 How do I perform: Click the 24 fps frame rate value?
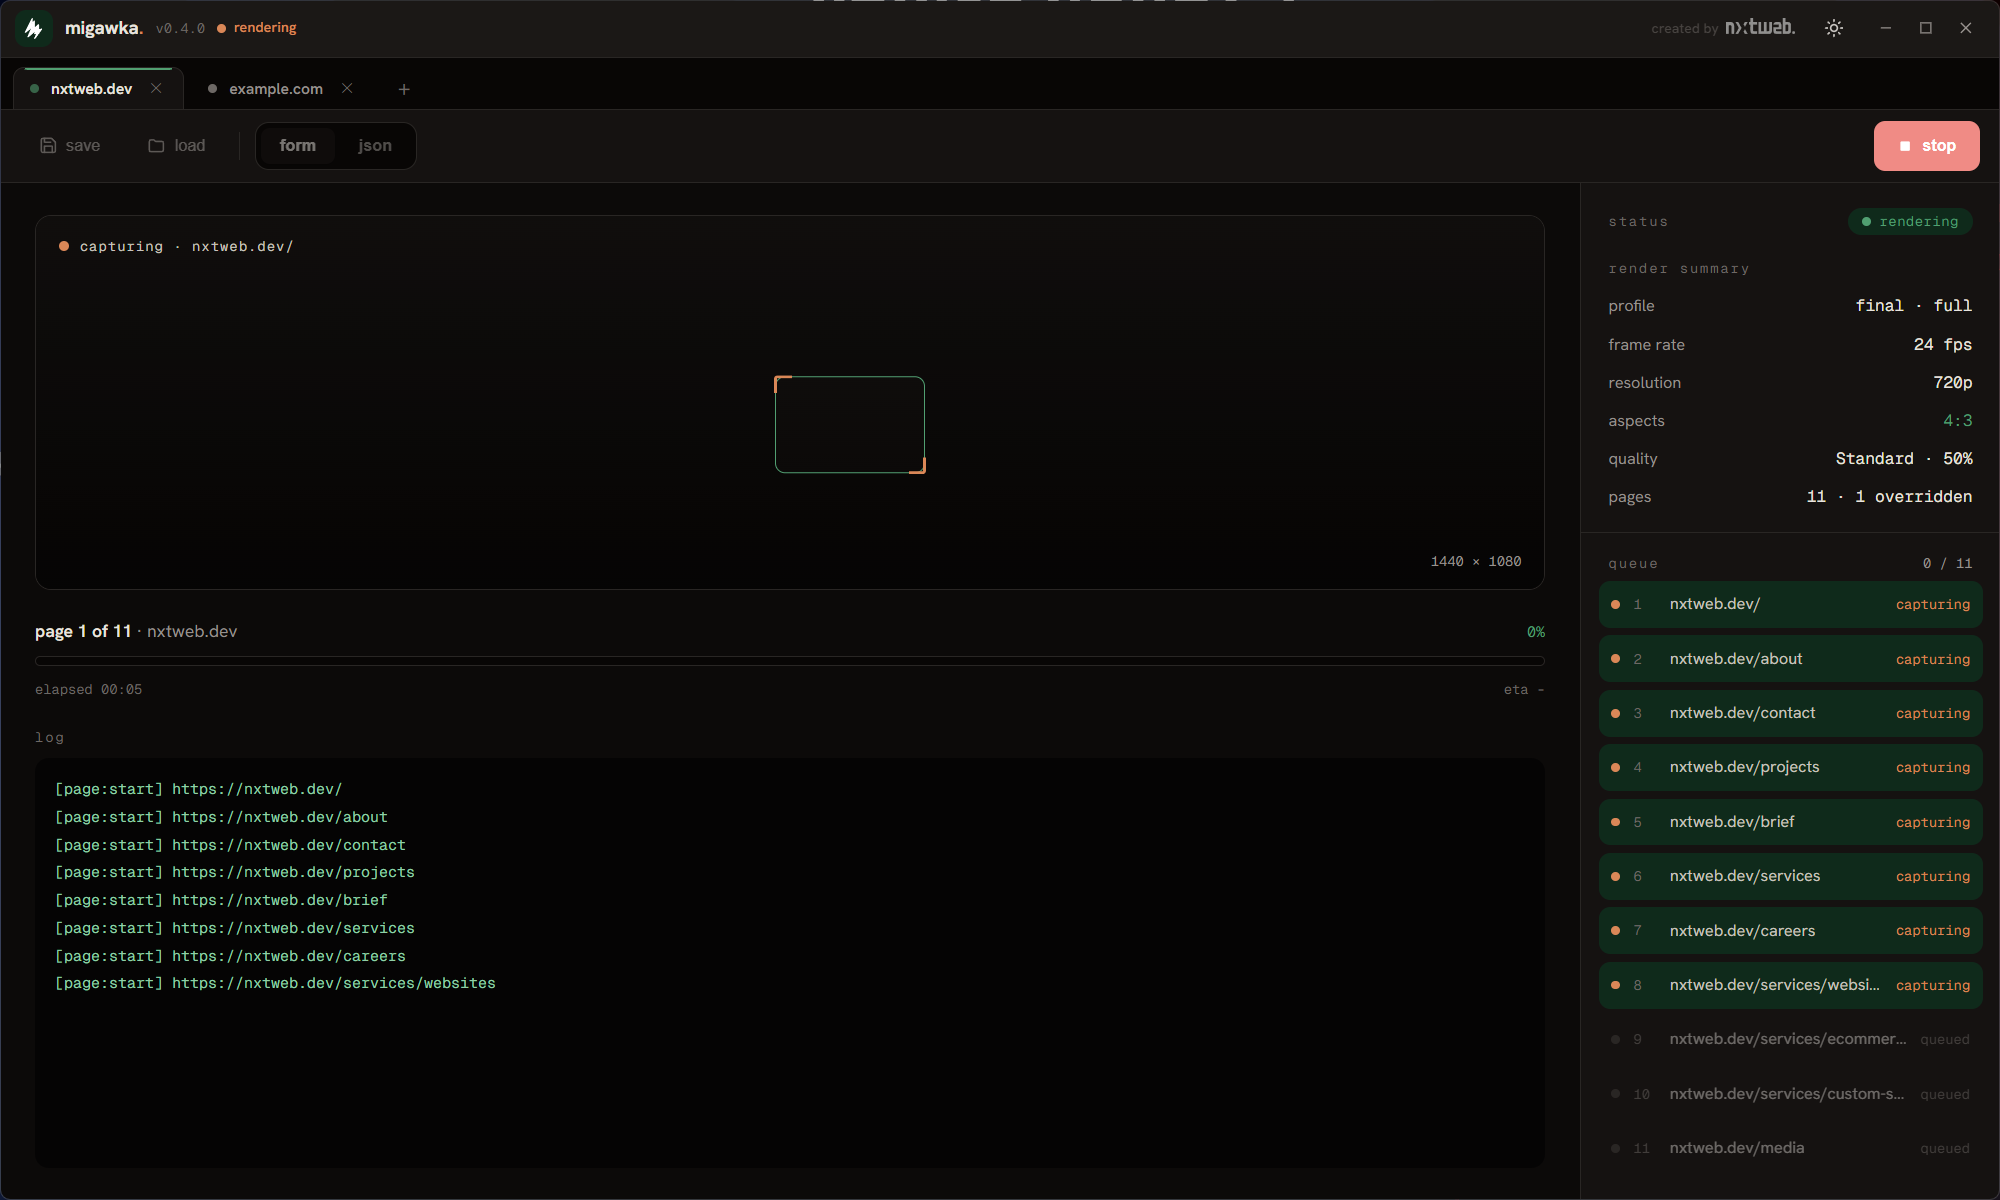[x=1942, y=345]
